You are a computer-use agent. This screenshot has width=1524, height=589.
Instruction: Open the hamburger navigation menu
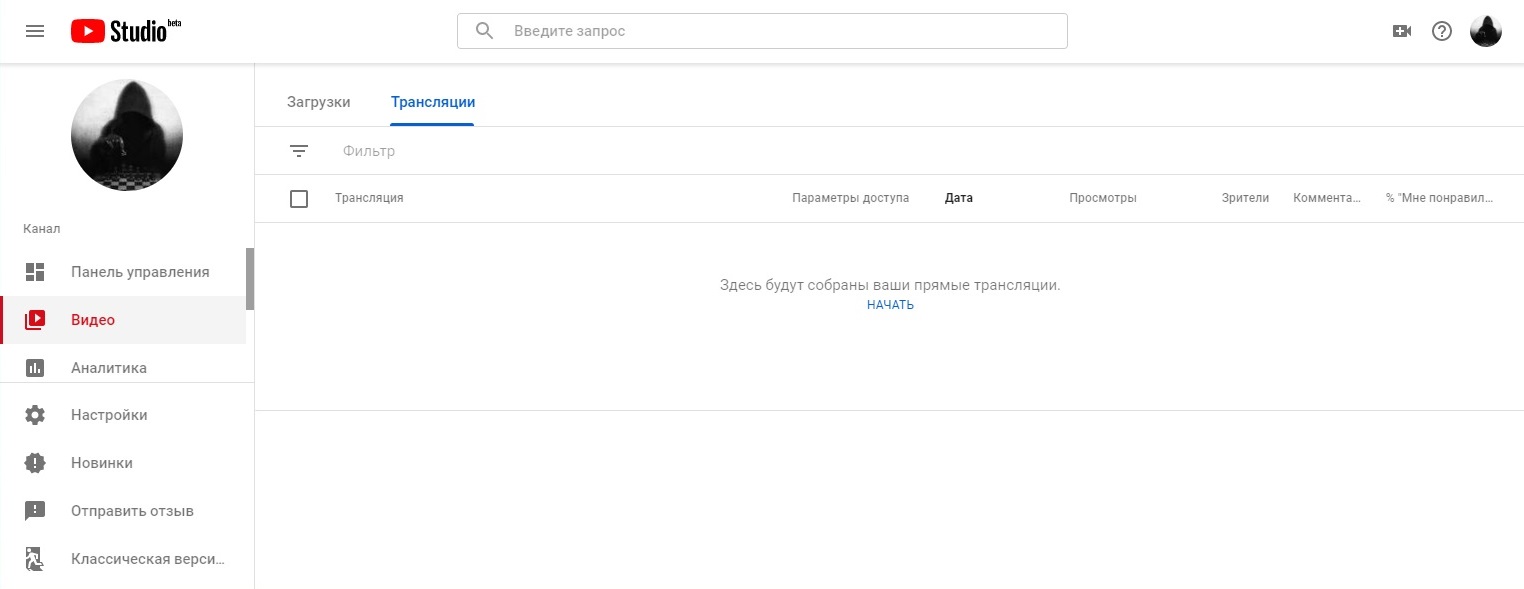pyautogui.click(x=35, y=31)
